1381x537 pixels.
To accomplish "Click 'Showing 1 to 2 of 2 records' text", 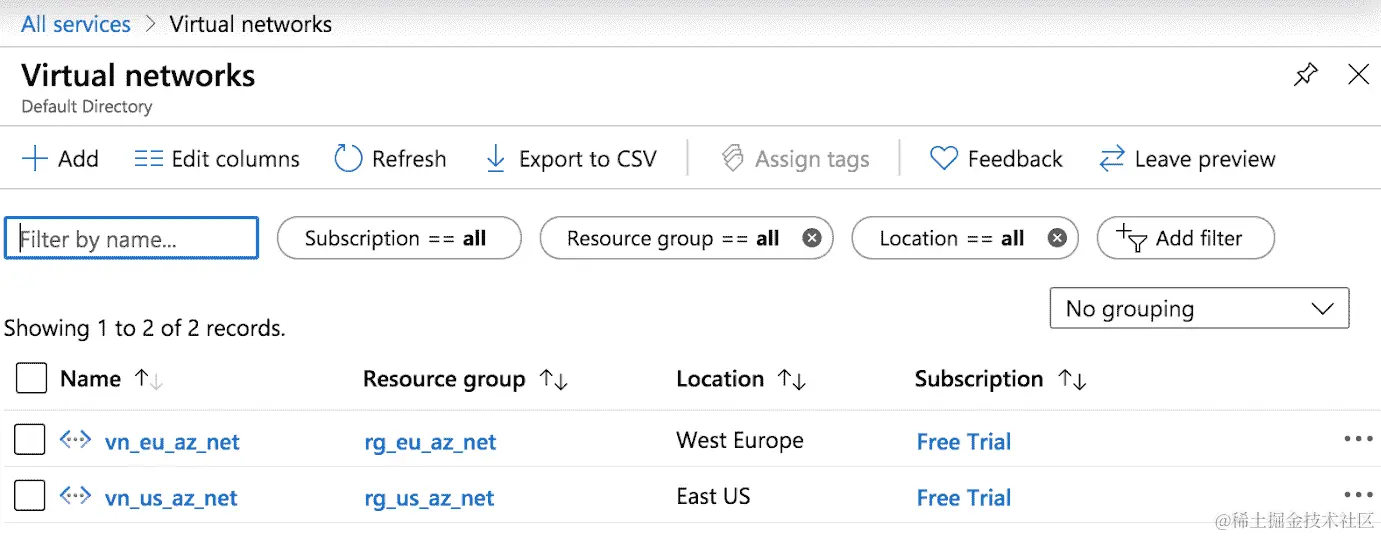I will pyautogui.click(x=145, y=328).
